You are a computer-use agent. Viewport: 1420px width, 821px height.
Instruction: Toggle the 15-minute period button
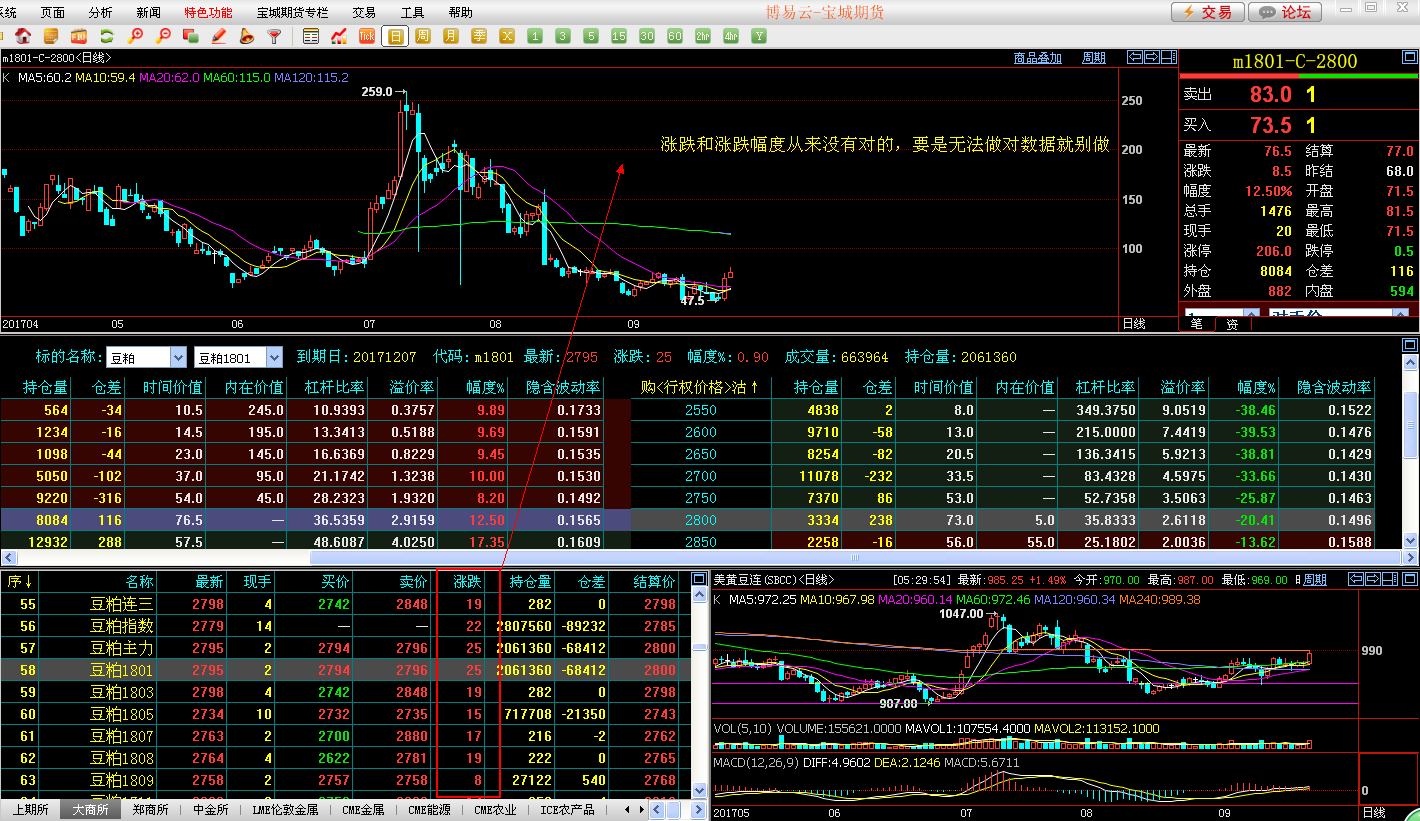coord(619,37)
